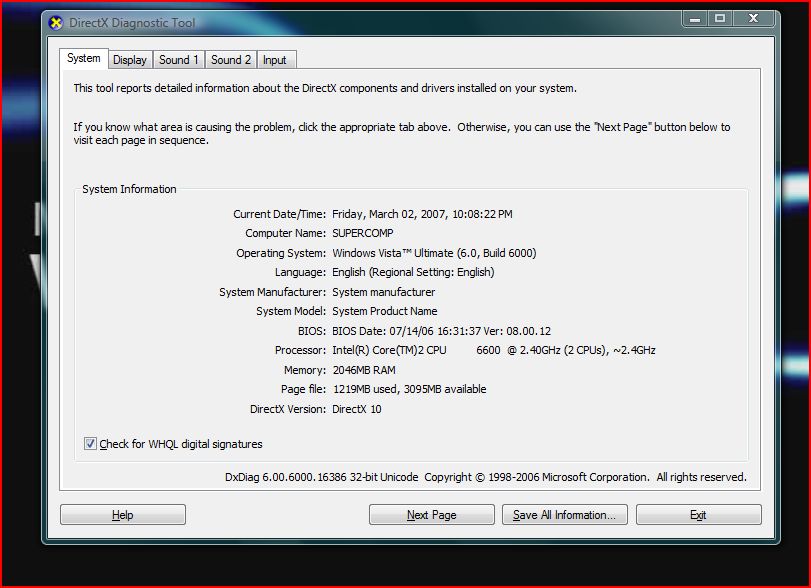The image size is (811, 588).
Task: Toggle Check for WHQL digital signatures checkbox
Action: (x=90, y=444)
